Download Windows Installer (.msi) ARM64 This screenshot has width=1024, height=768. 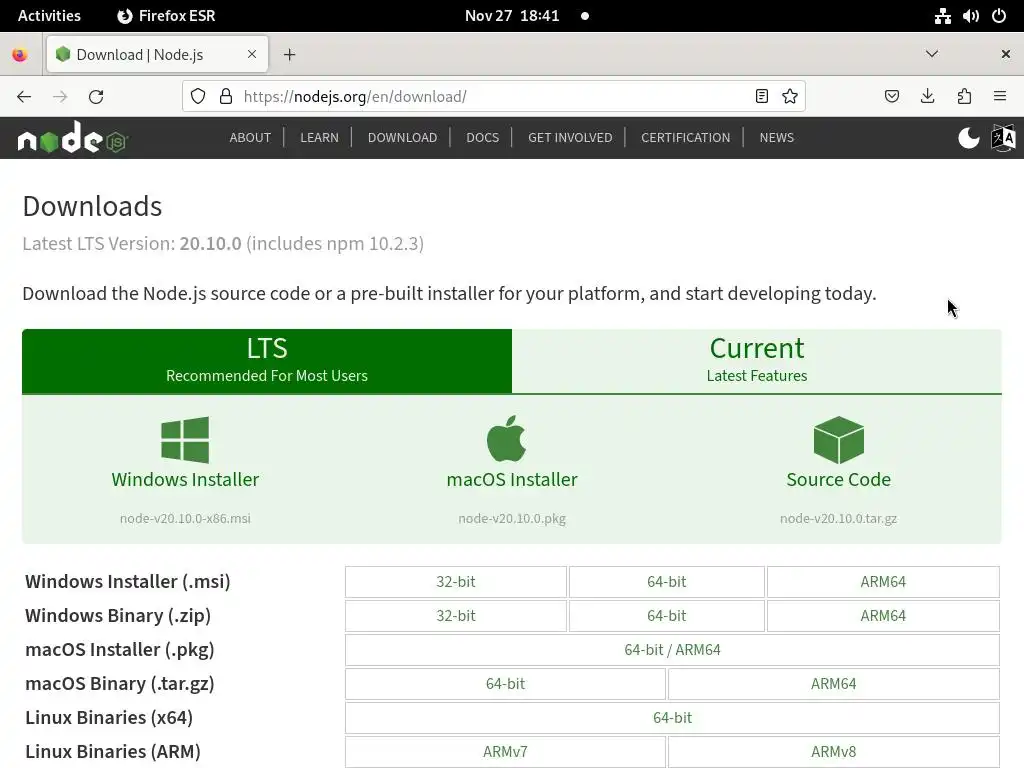point(883,582)
